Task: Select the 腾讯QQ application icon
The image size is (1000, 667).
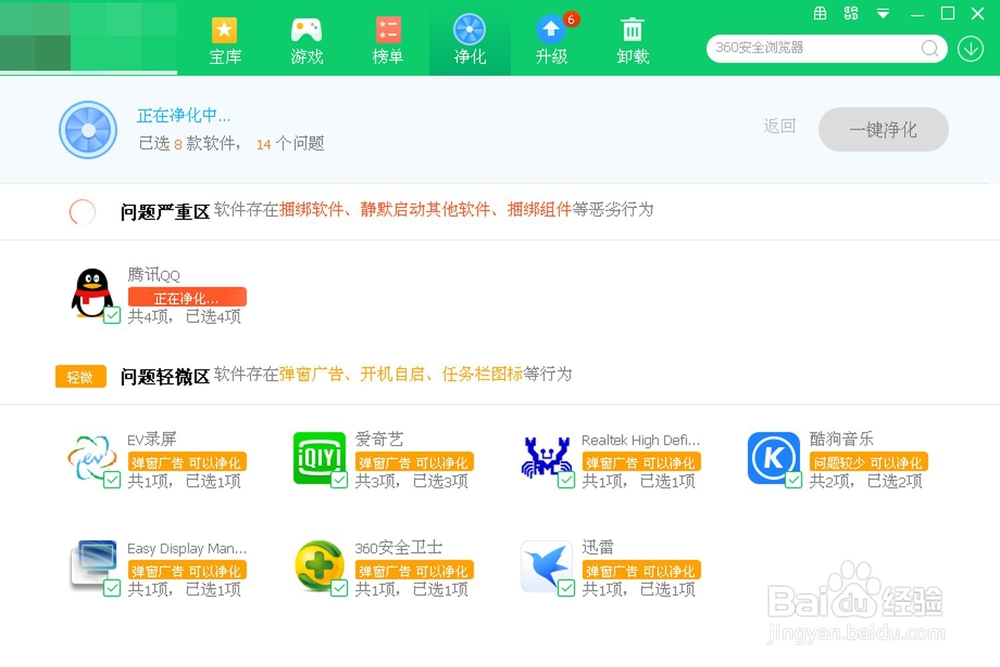Action: point(91,293)
